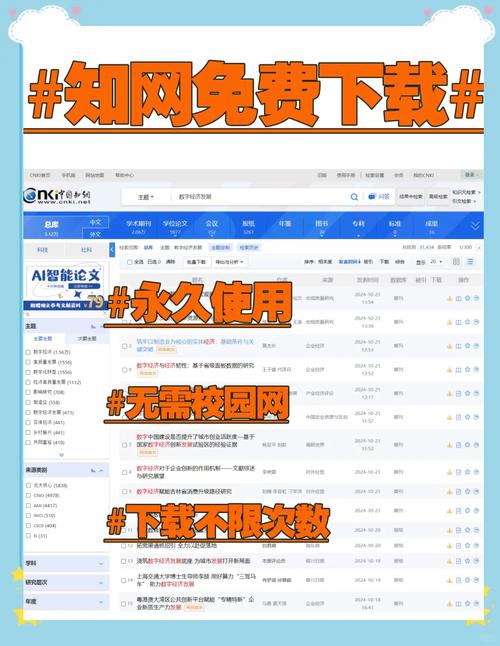
Task: Check the CSSCI(4978) source filter
Action: [x=28, y=496]
